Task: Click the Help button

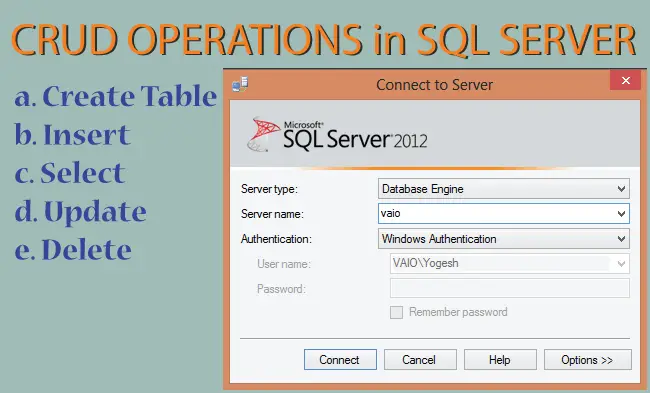Action: click(x=500, y=359)
